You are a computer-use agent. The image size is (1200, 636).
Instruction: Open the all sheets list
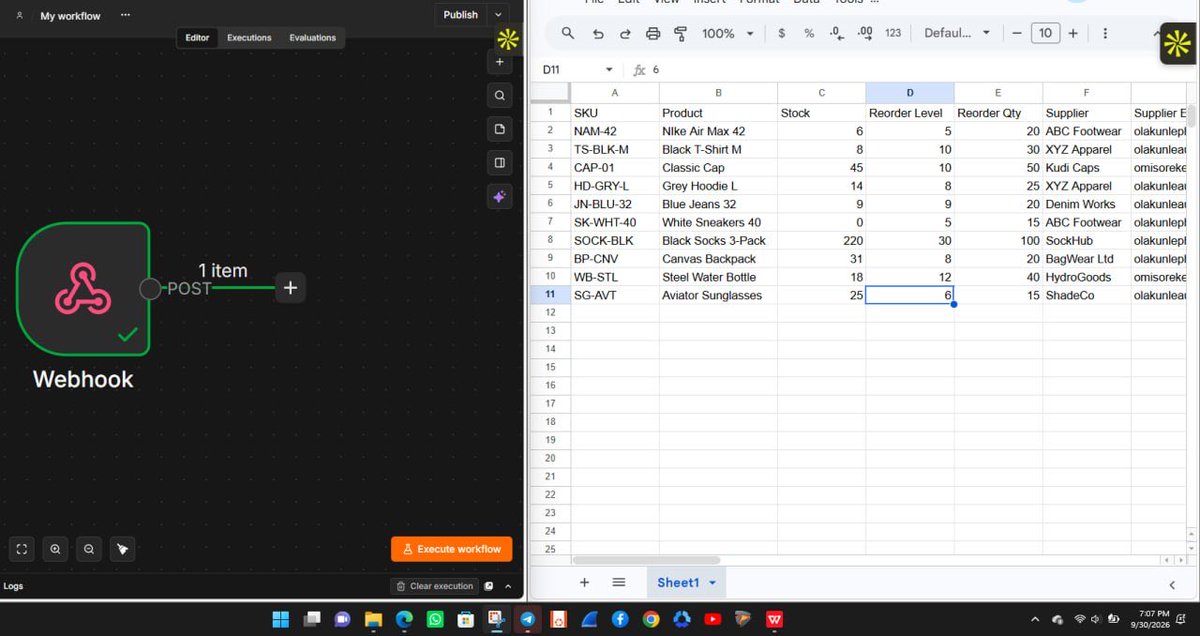tap(619, 583)
